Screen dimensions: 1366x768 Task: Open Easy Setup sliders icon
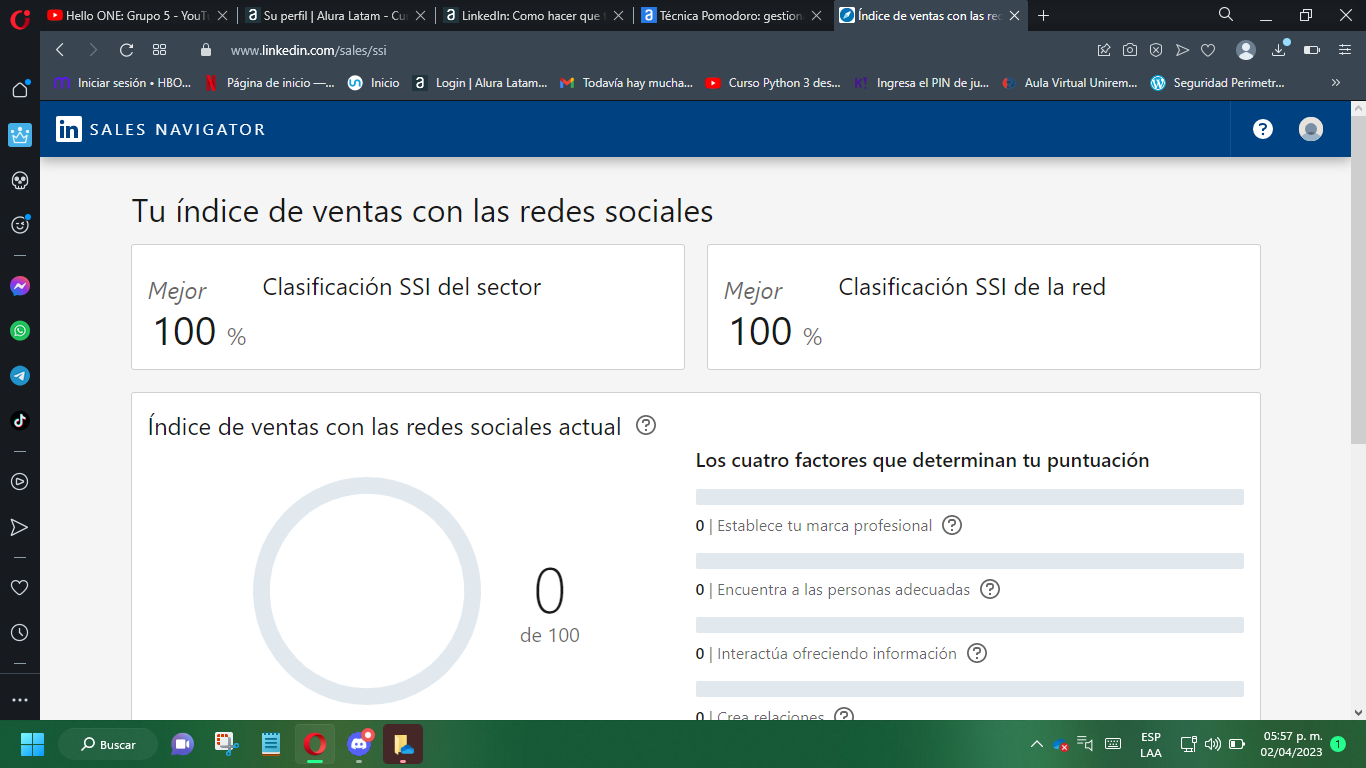pos(1345,50)
